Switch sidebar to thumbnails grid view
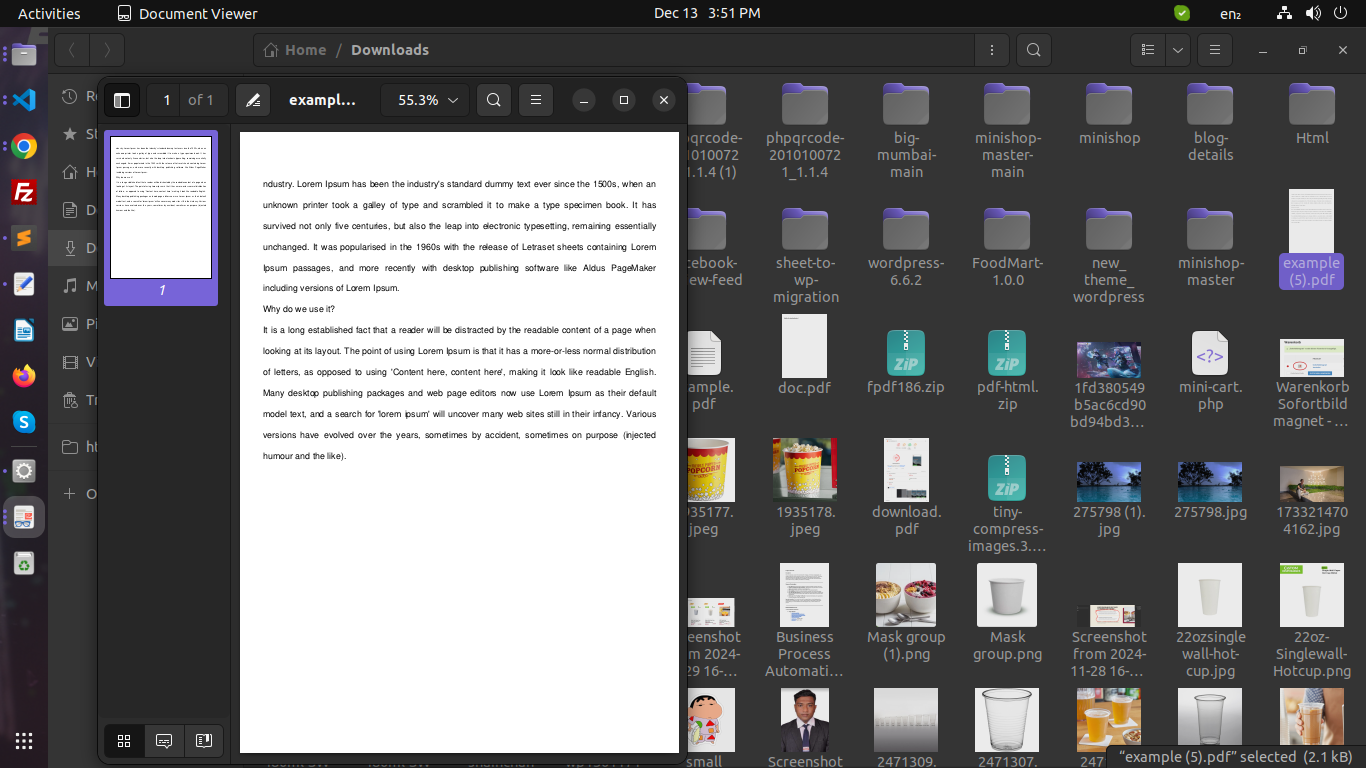This screenshot has height=768, width=1366. click(x=124, y=741)
